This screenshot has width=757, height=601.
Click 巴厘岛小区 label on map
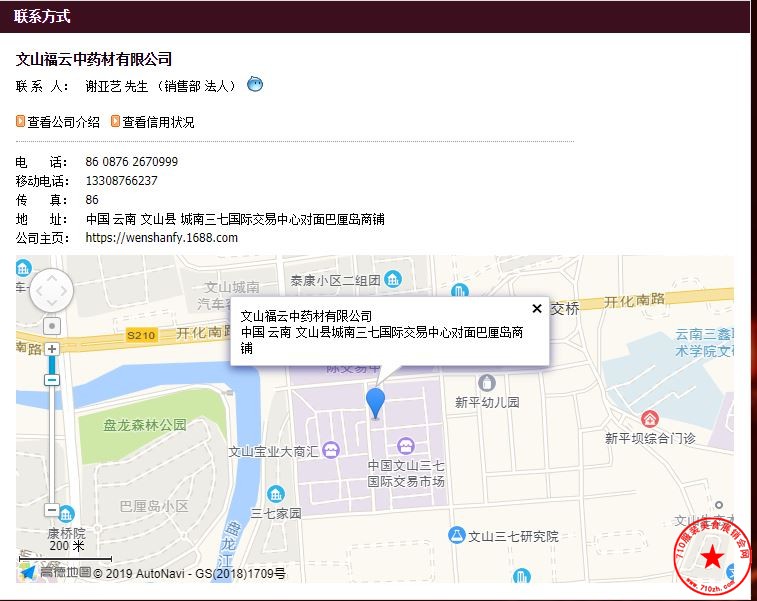click(154, 506)
